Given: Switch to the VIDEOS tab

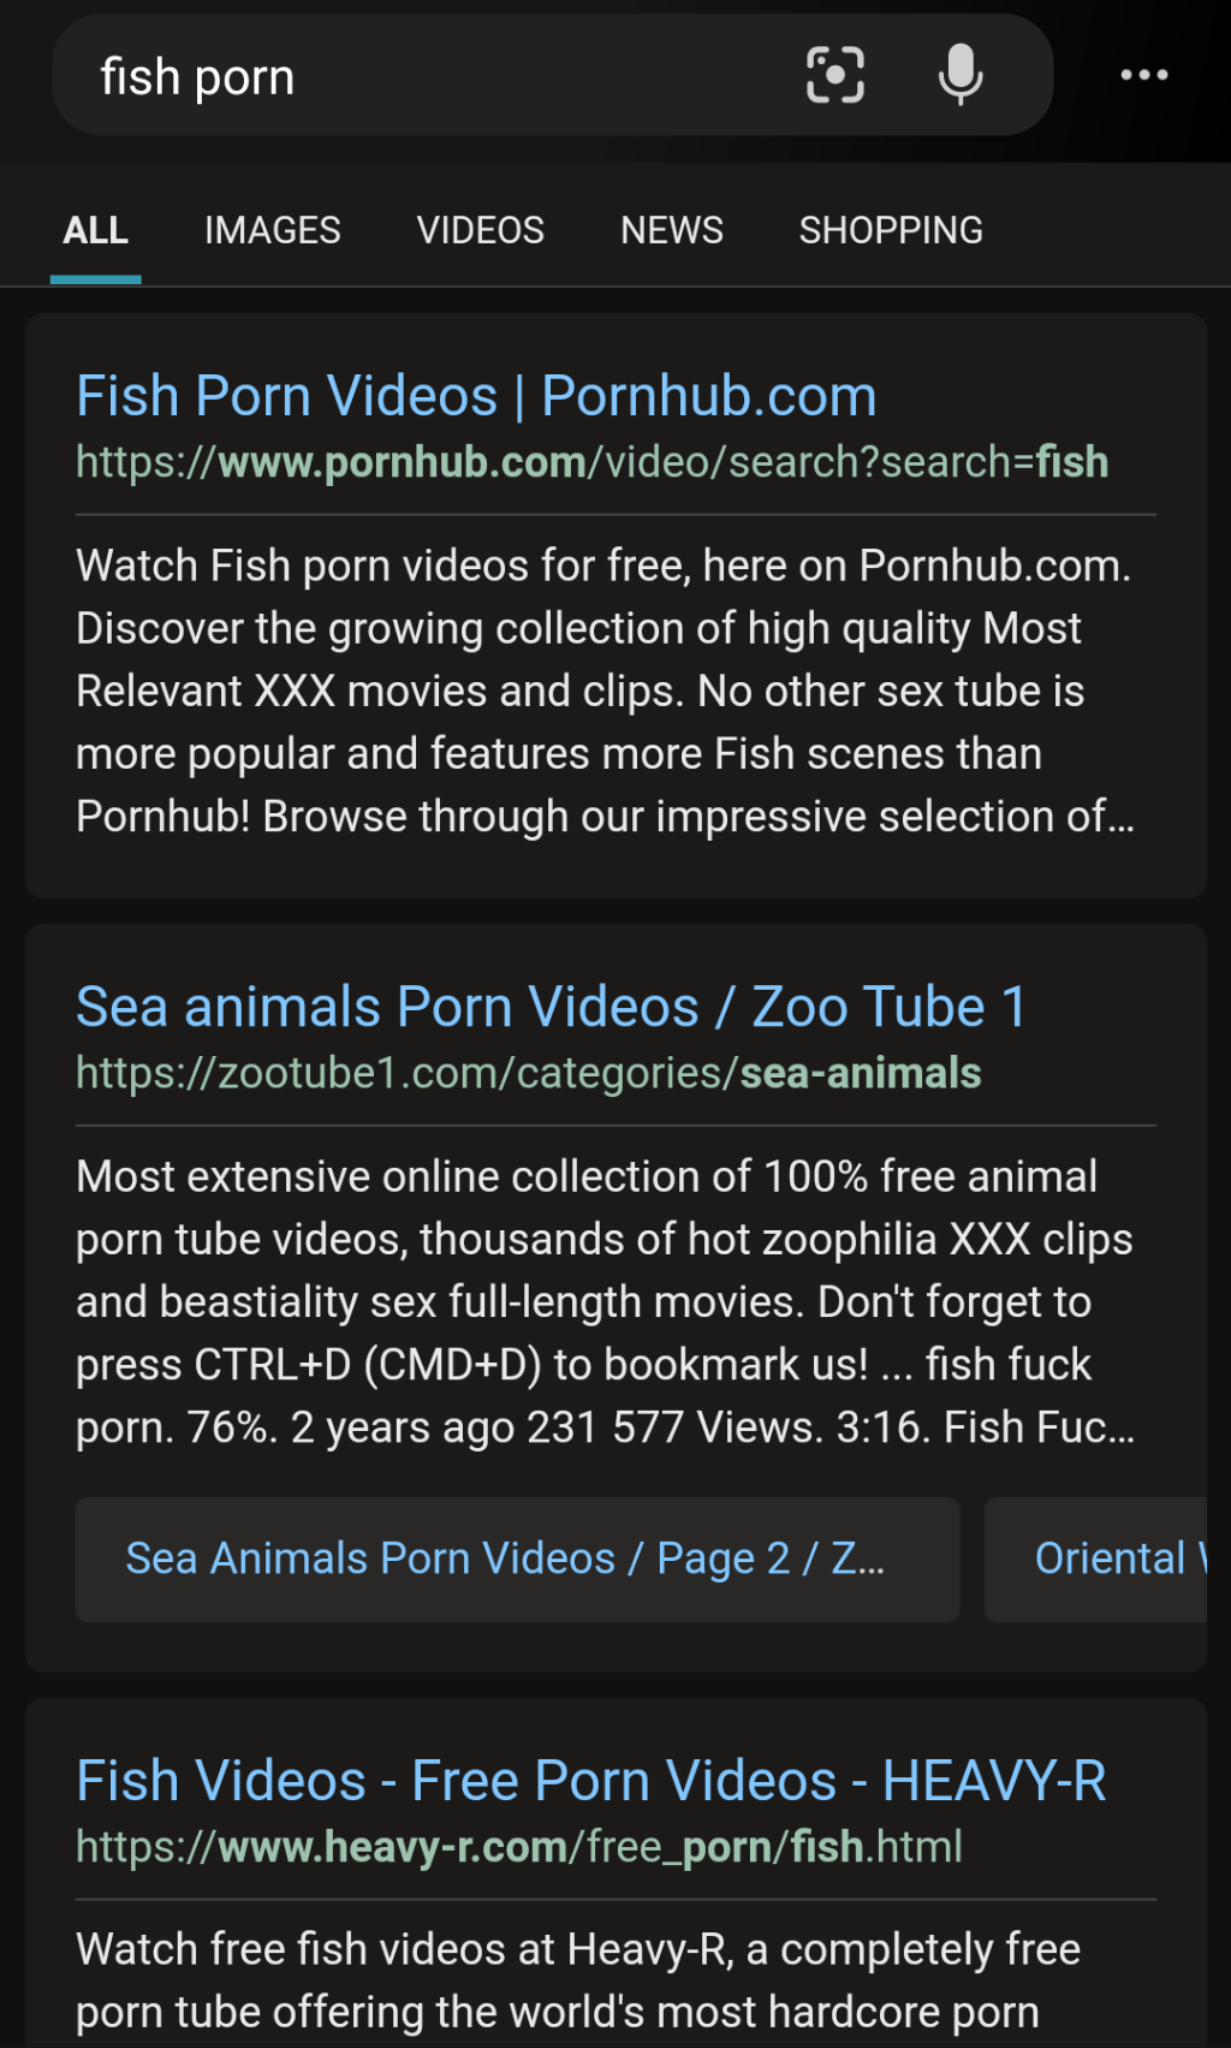Looking at the screenshot, I should 480,231.
